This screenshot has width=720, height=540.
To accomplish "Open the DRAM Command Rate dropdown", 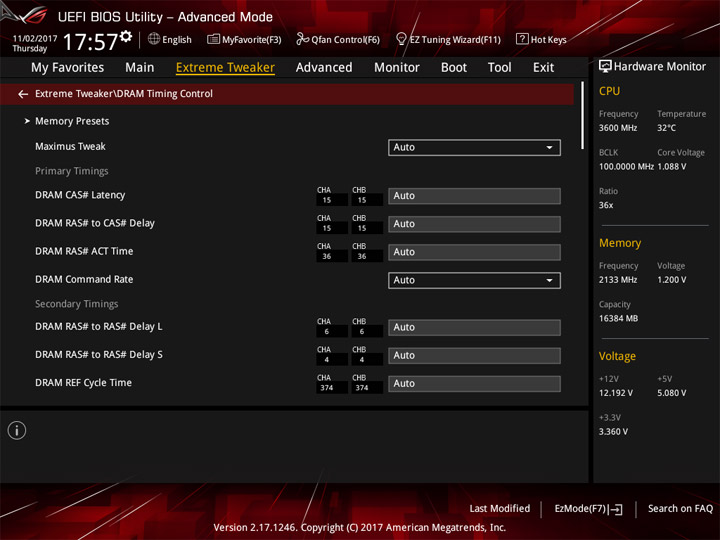I will [x=474, y=280].
